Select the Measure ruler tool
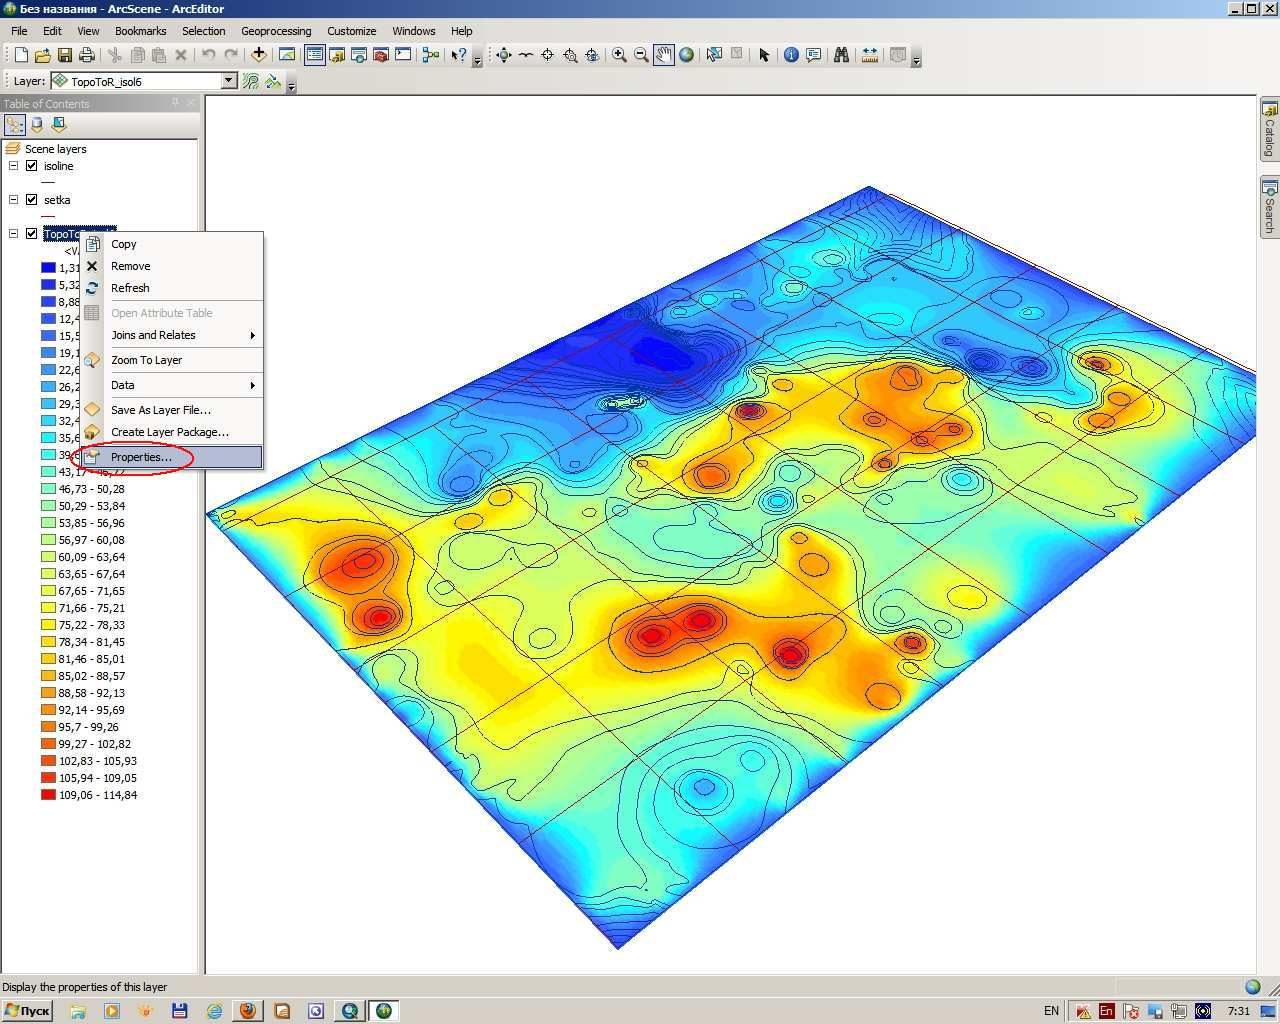Image resolution: width=1280 pixels, height=1024 pixels. coord(869,55)
